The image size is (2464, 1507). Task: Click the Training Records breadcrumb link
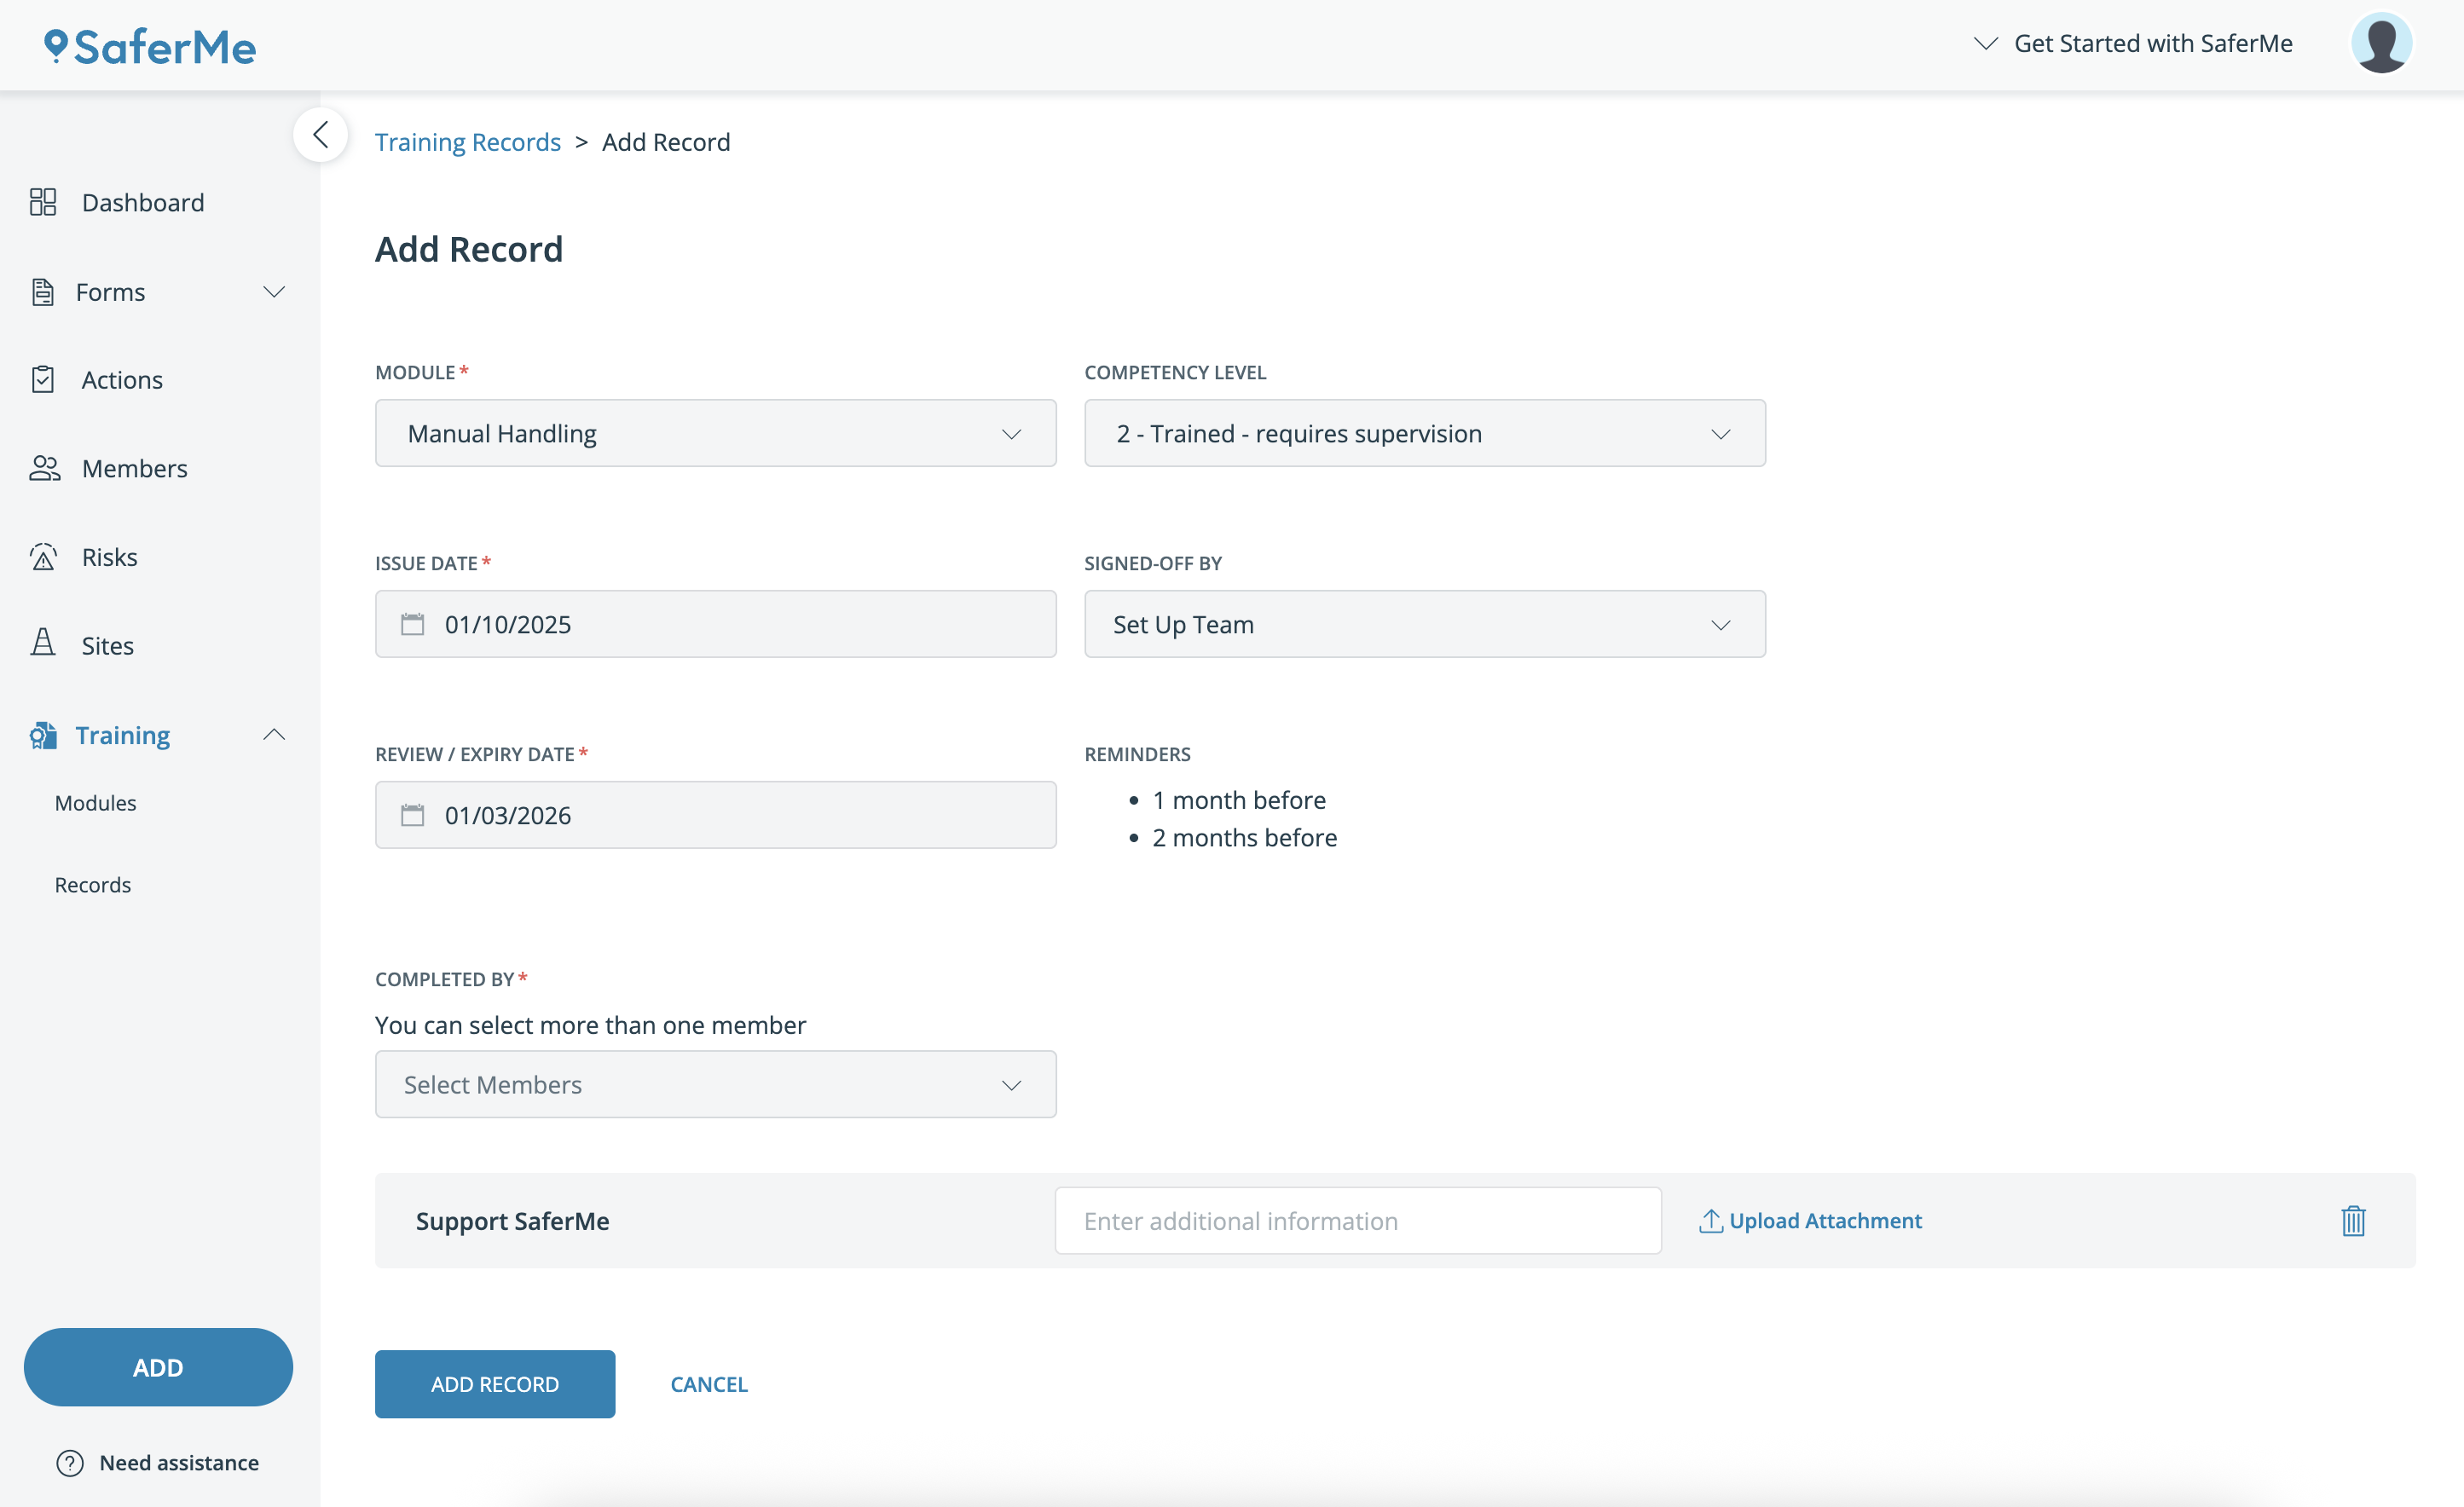coord(467,142)
